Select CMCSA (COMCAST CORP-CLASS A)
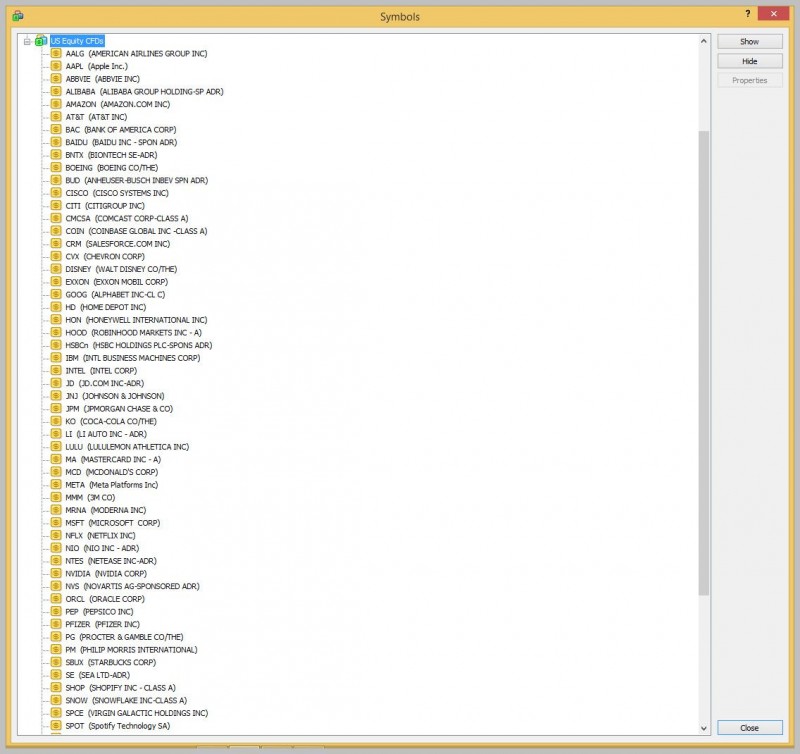The width and height of the screenshot is (800, 754). point(127,218)
